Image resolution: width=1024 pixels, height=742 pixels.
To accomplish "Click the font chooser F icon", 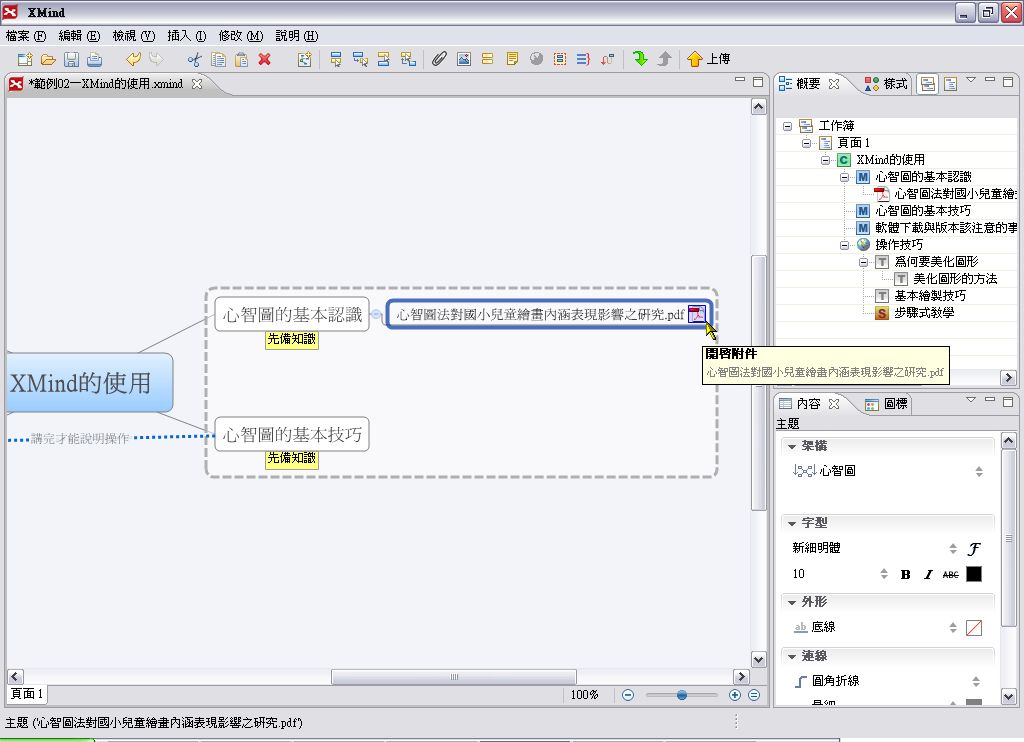I will (x=974, y=549).
